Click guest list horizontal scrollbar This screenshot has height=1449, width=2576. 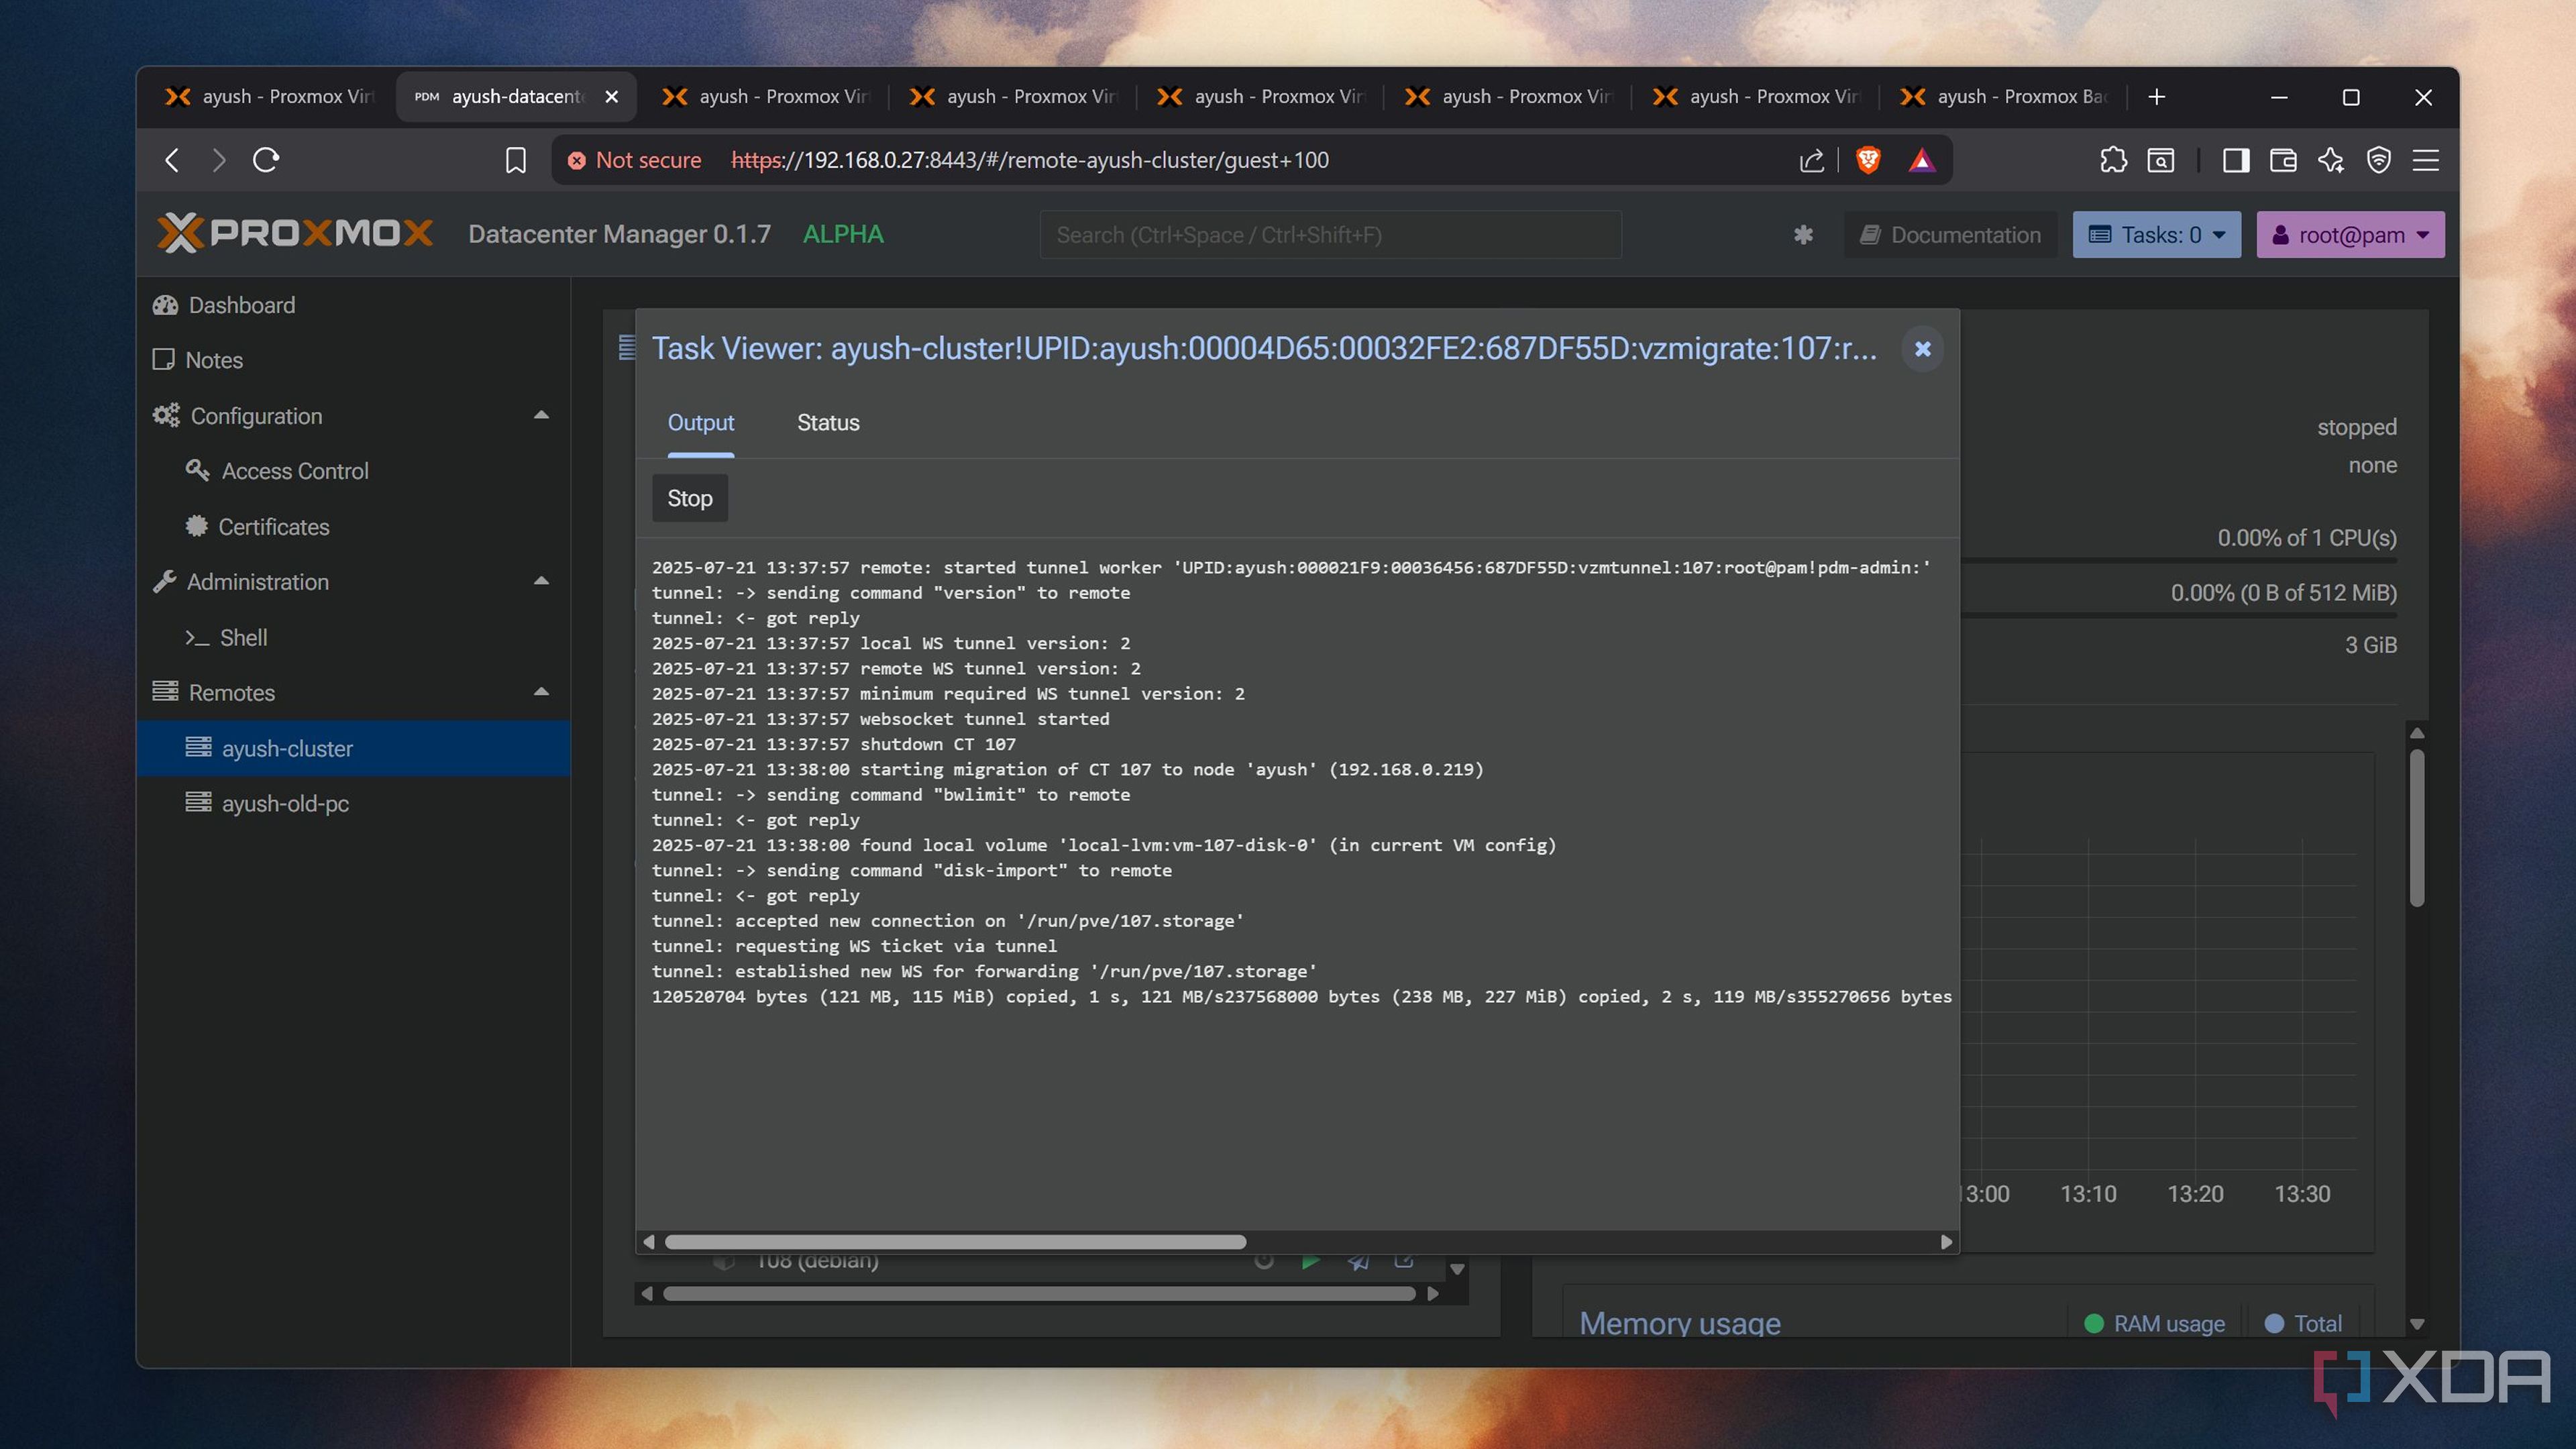tap(1039, 1294)
